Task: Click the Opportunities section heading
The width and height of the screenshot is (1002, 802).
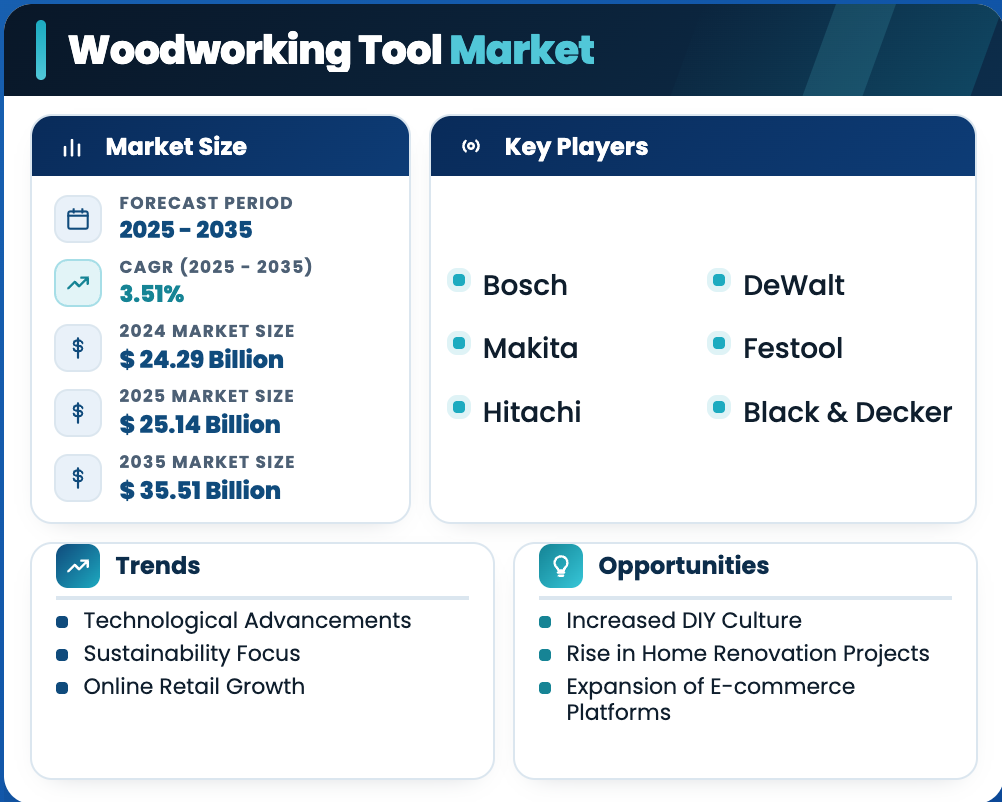Action: pyautogui.click(x=684, y=566)
